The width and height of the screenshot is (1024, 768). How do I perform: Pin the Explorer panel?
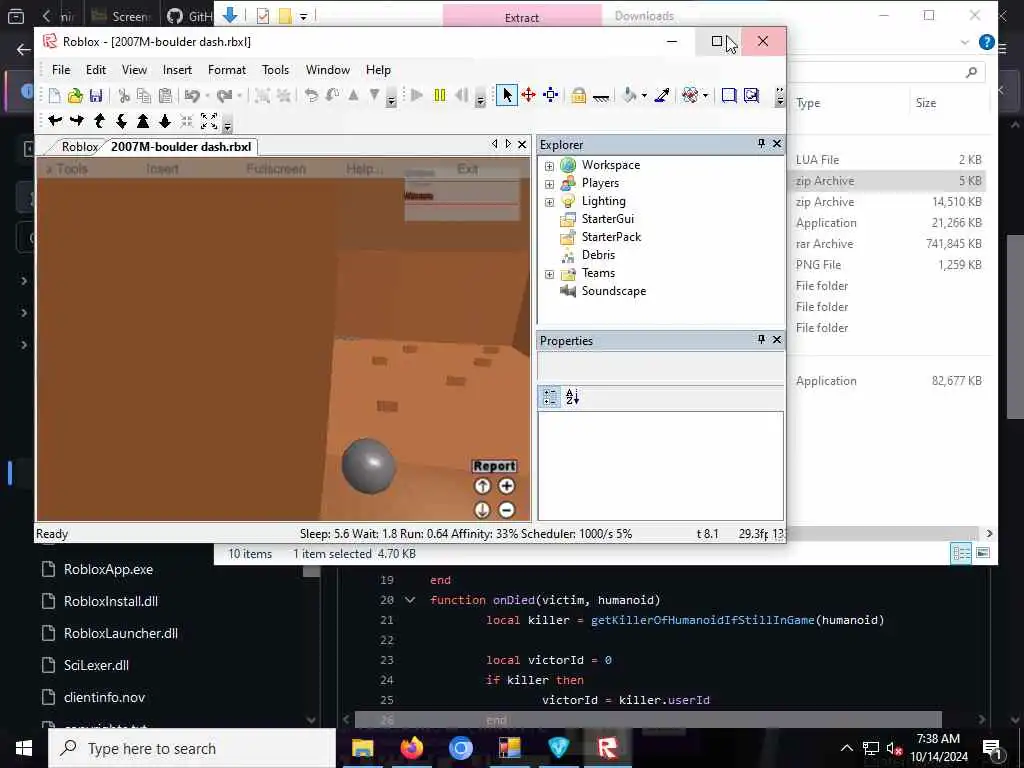click(x=761, y=144)
